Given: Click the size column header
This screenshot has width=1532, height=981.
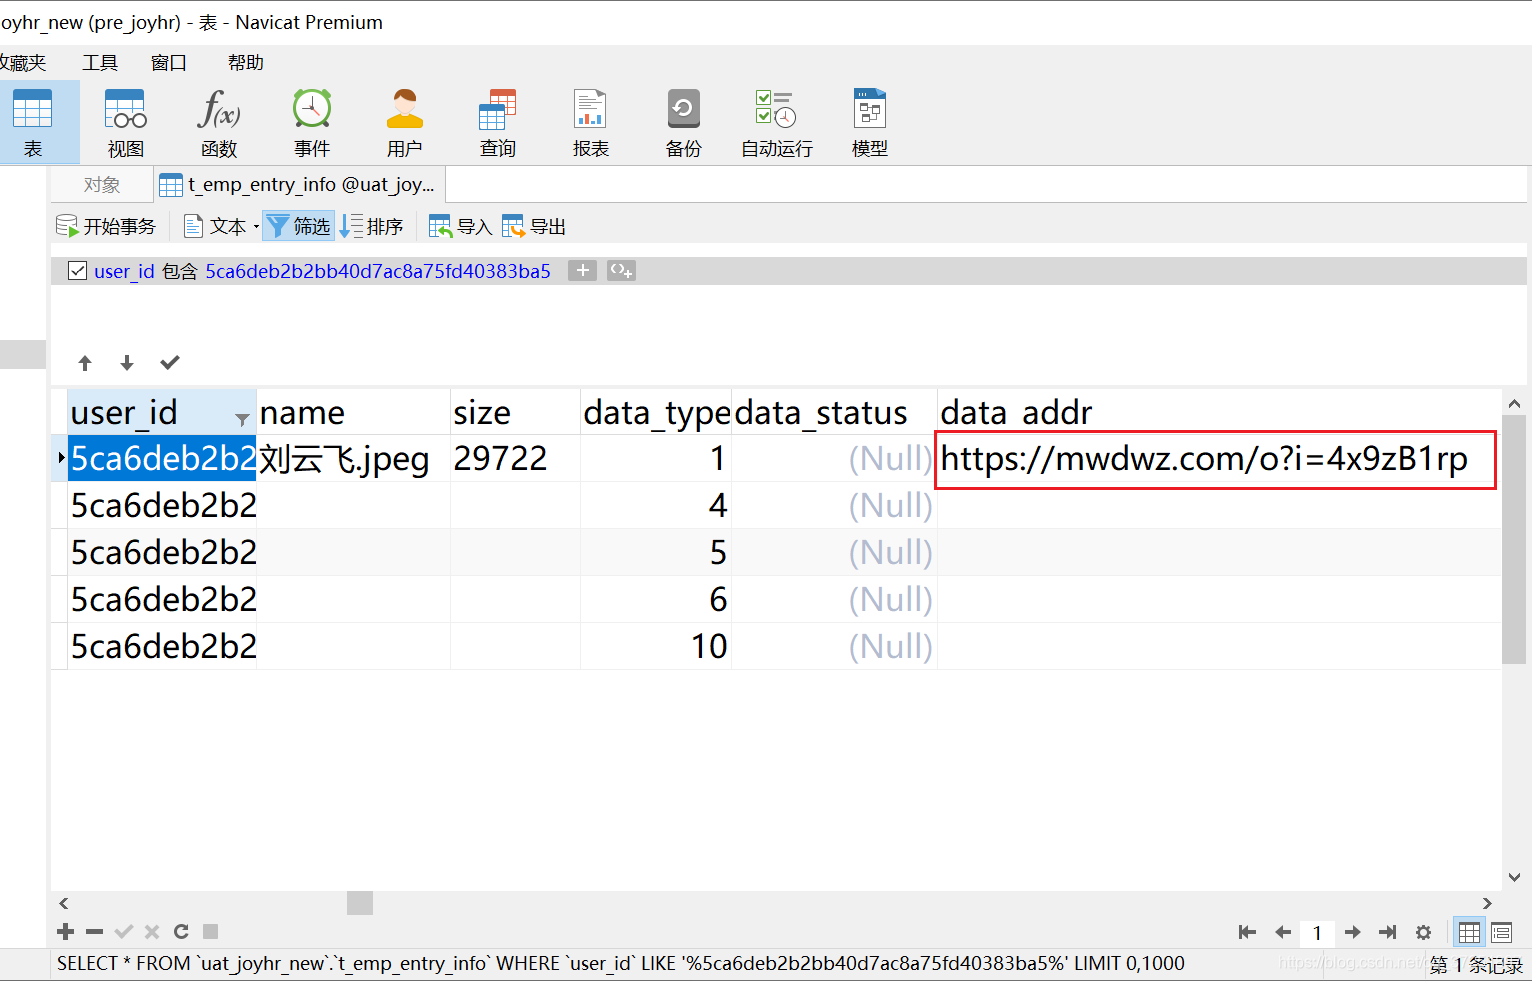Looking at the screenshot, I should pos(515,412).
